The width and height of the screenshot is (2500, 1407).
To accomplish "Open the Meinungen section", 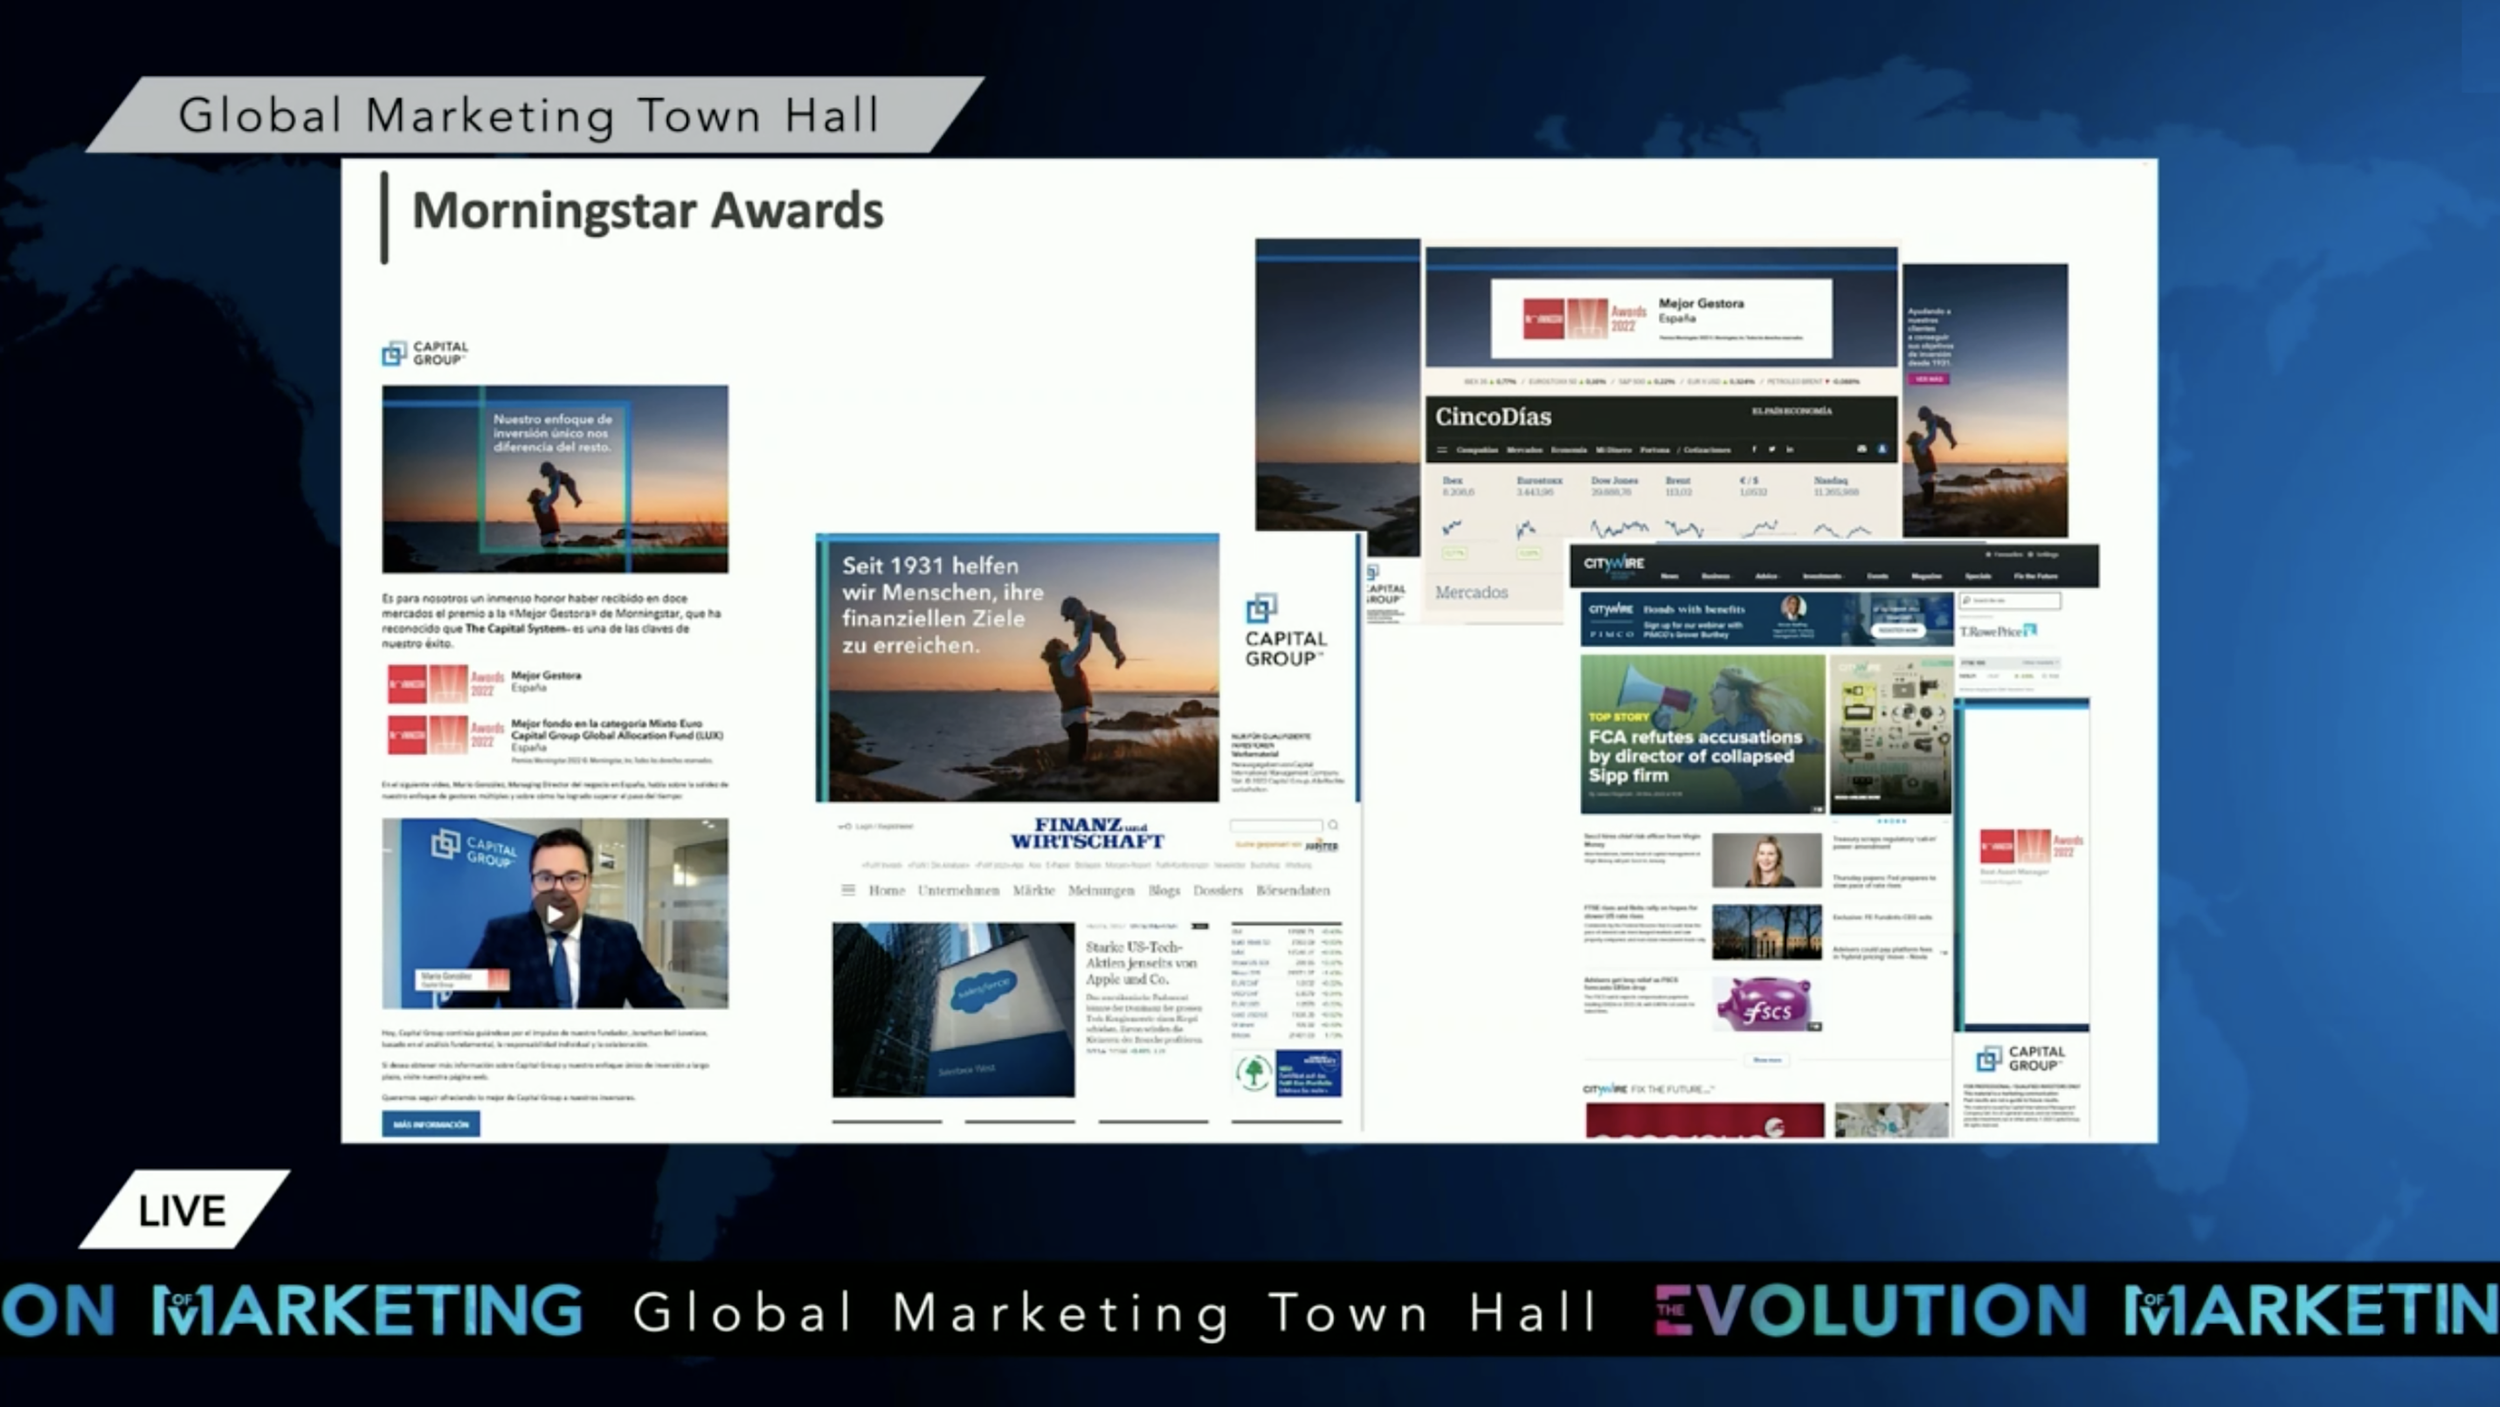I will 1101,890.
